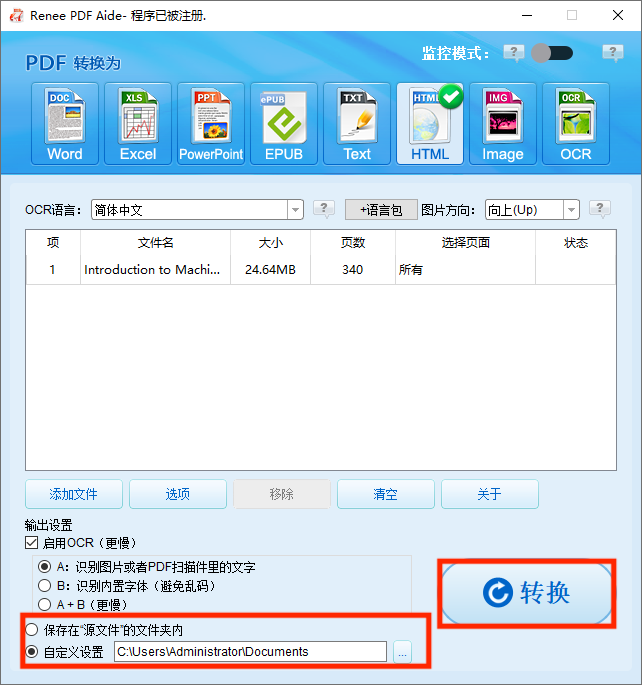
Task: Start conversion with the 转换 button
Action: tap(527, 593)
